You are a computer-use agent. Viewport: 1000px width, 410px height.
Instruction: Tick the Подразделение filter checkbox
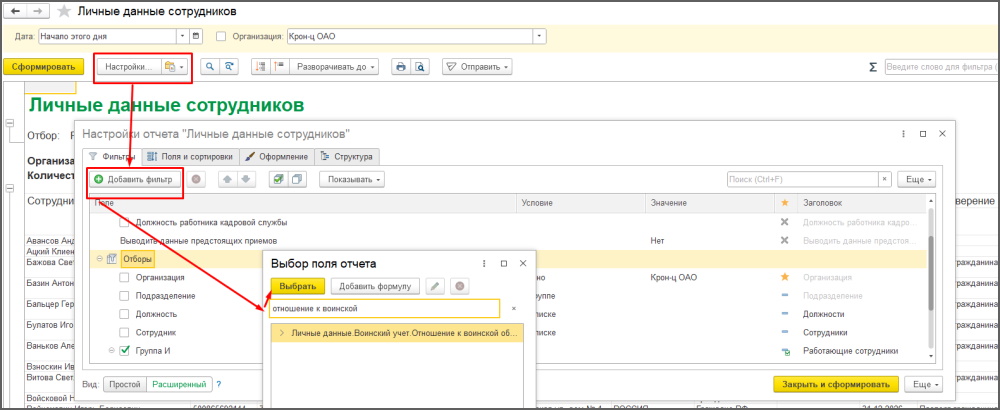124,296
